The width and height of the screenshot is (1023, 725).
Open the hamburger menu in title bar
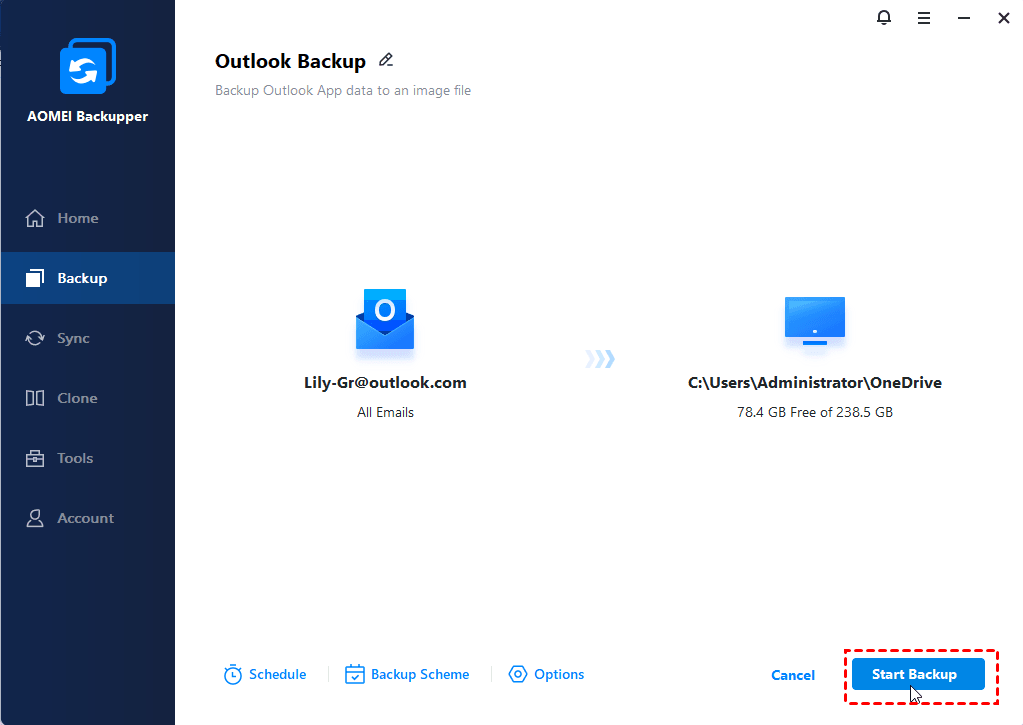pos(924,18)
